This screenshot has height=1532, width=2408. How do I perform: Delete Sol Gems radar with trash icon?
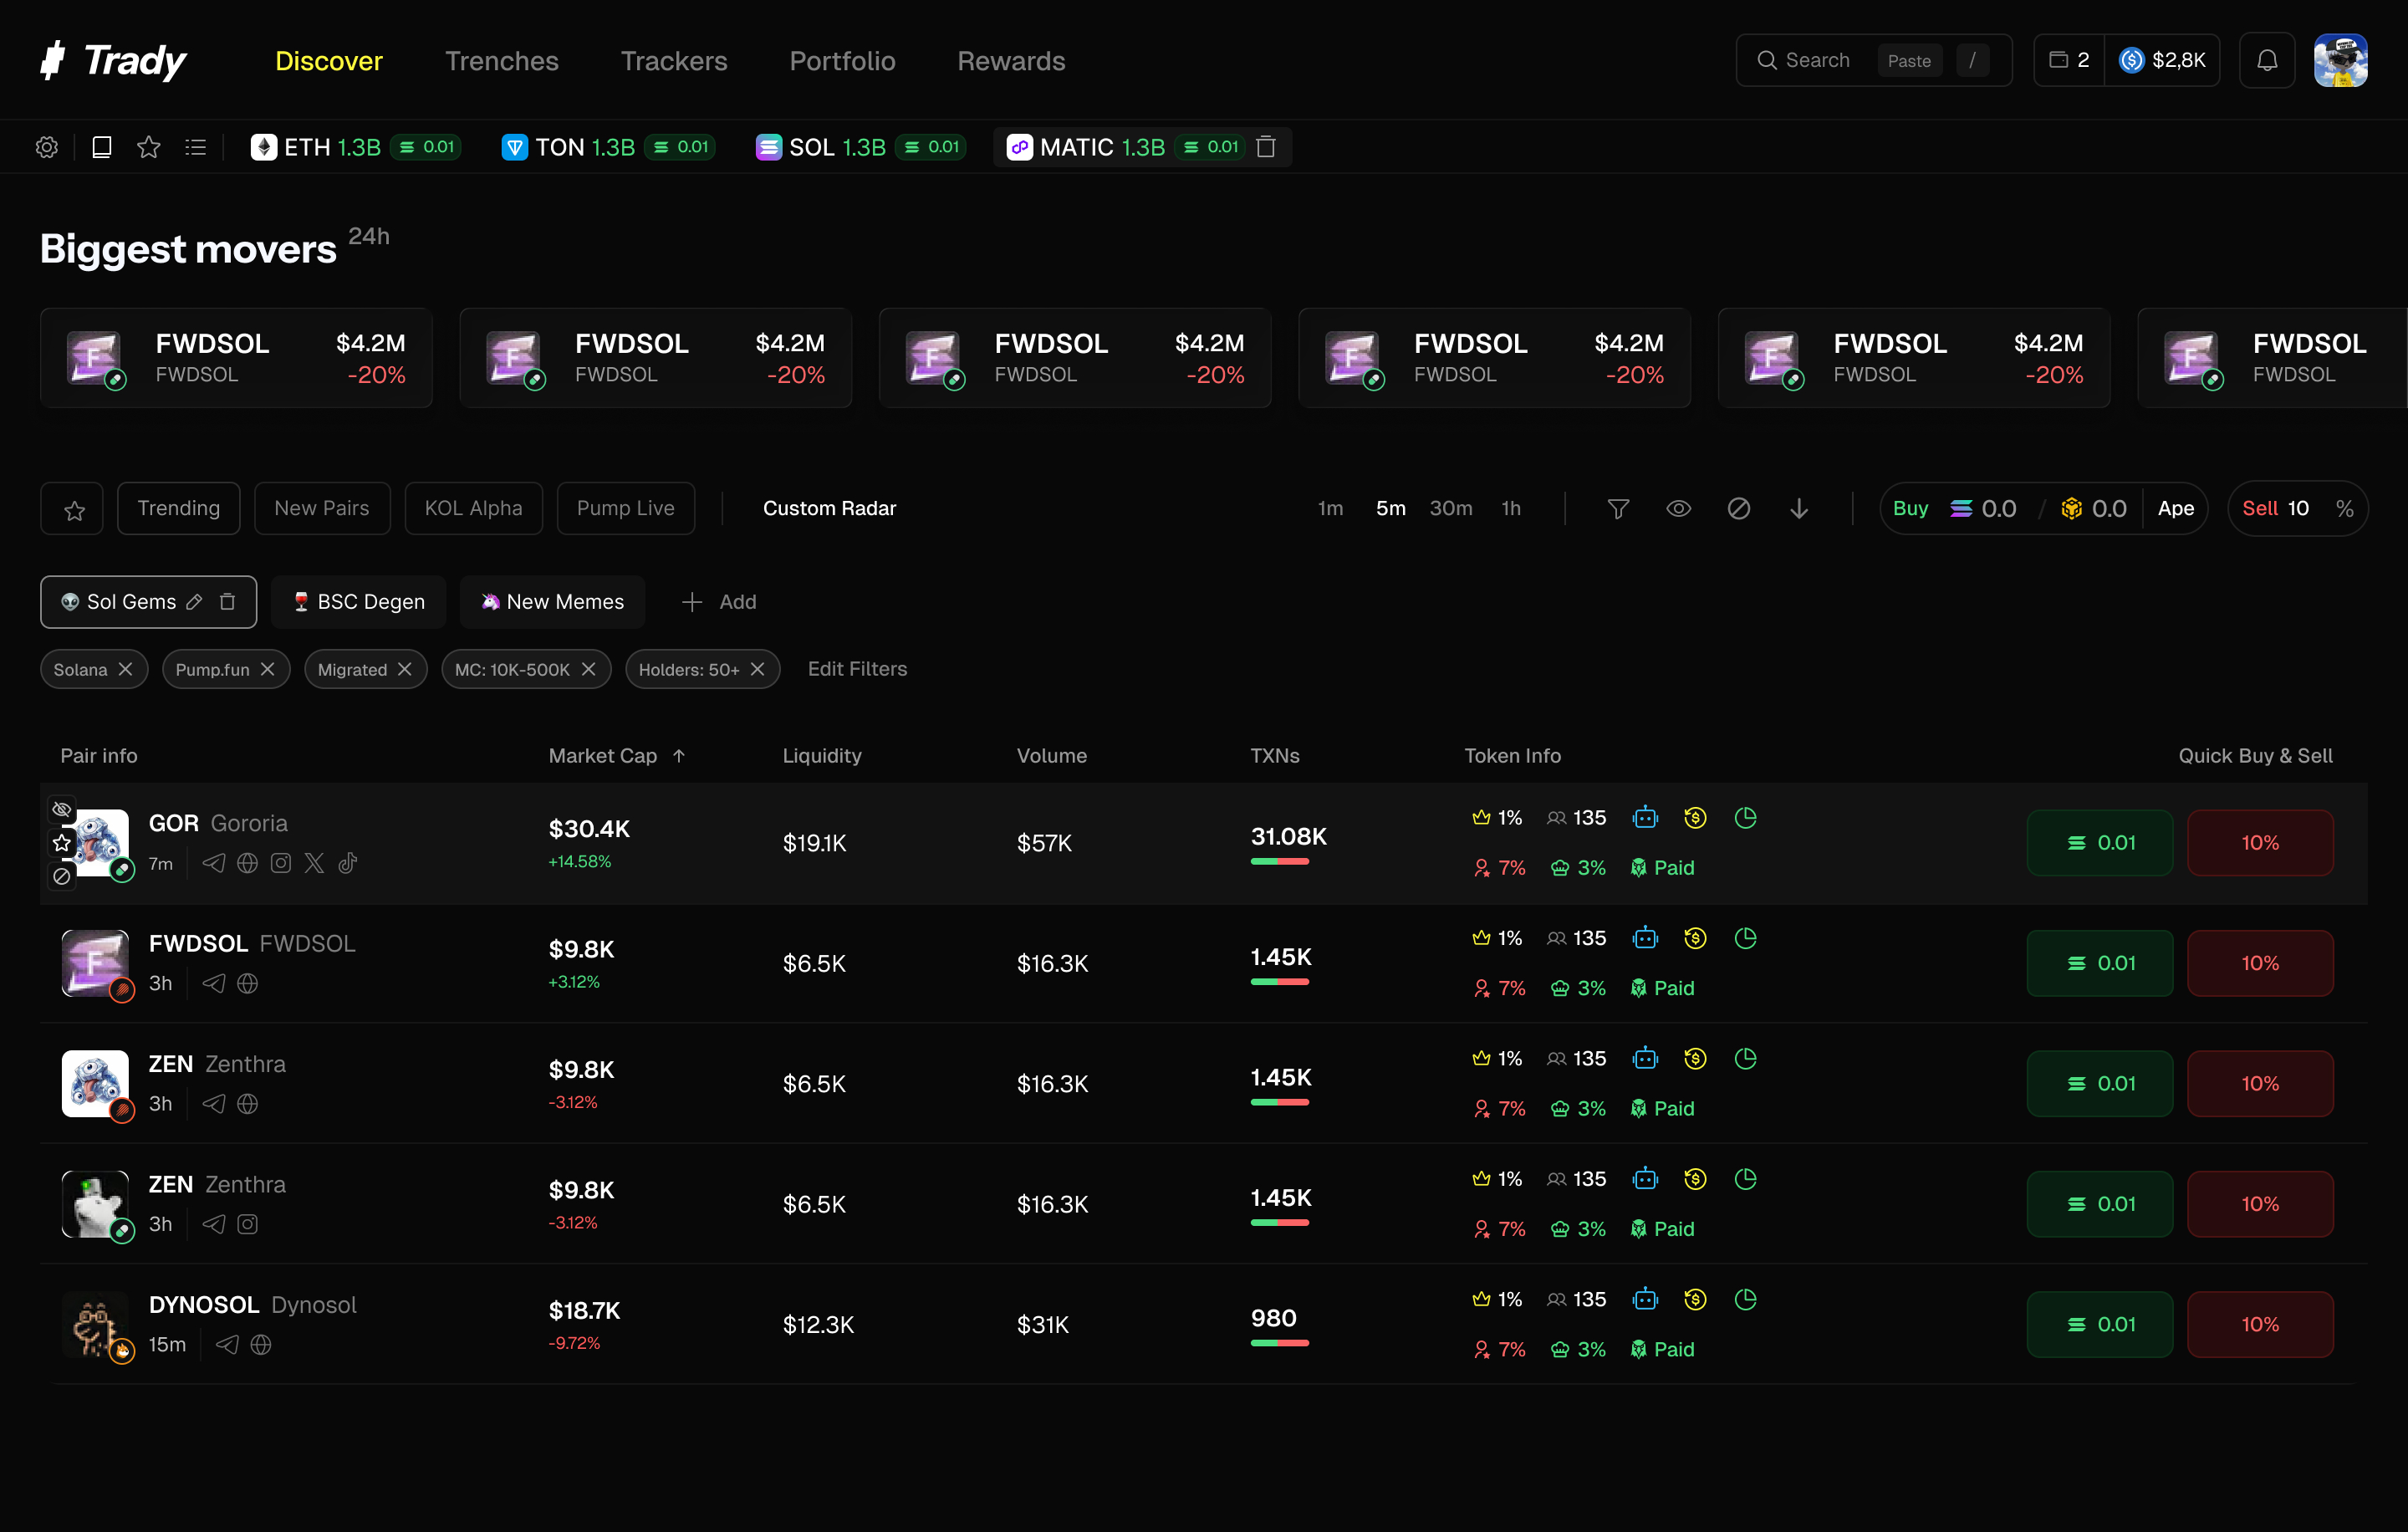(228, 602)
